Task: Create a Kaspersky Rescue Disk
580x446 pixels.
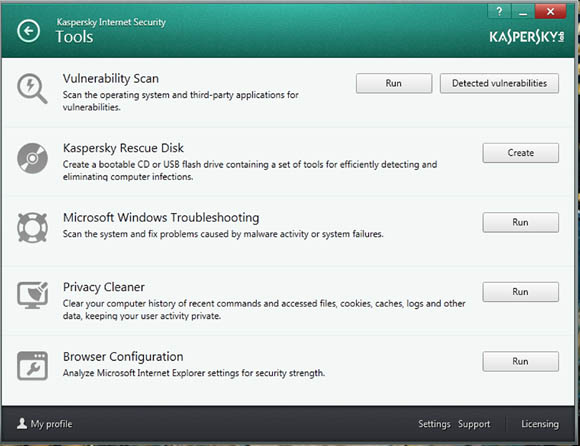Action: click(x=520, y=153)
